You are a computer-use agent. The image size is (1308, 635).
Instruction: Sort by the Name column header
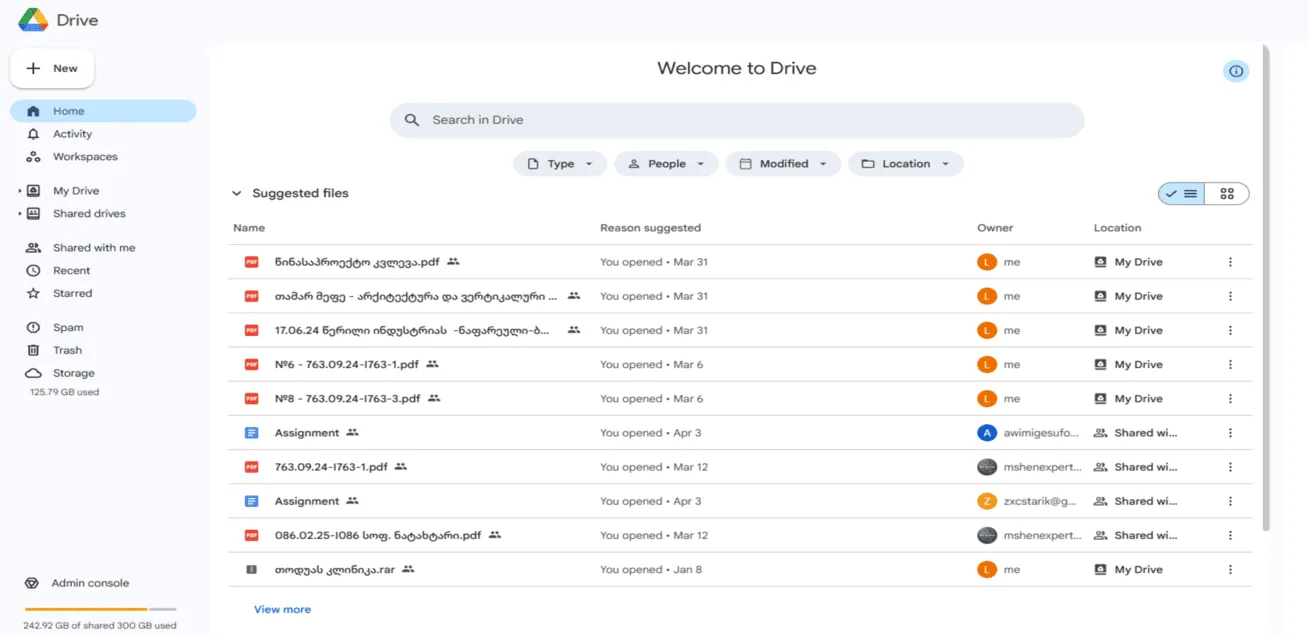click(249, 228)
